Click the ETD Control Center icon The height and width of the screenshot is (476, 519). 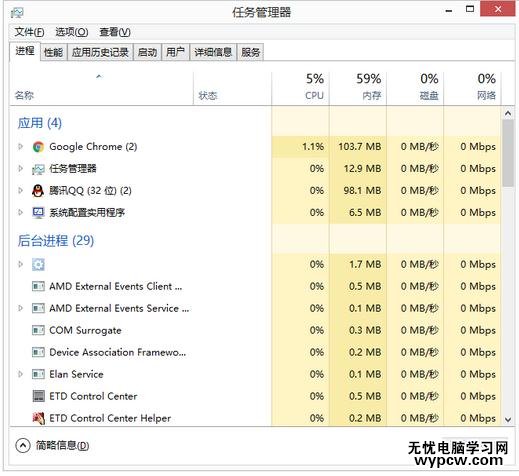pyautogui.click(x=38, y=396)
